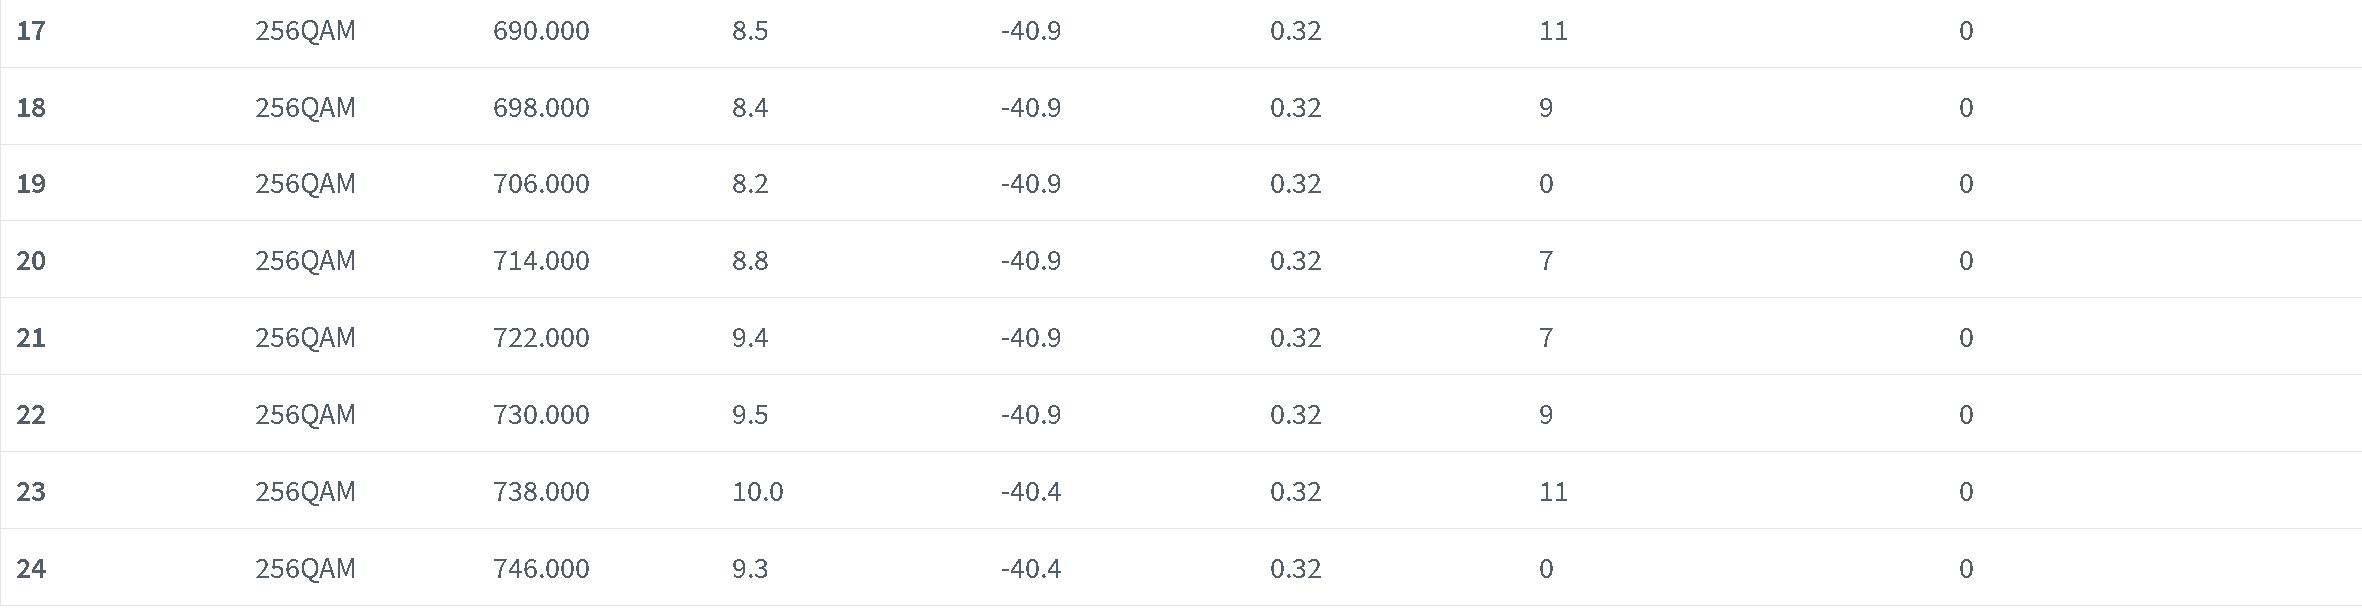This screenshot has height=608, width=2362.
Task: Select channel 17 row number
Action: (31, 31)
